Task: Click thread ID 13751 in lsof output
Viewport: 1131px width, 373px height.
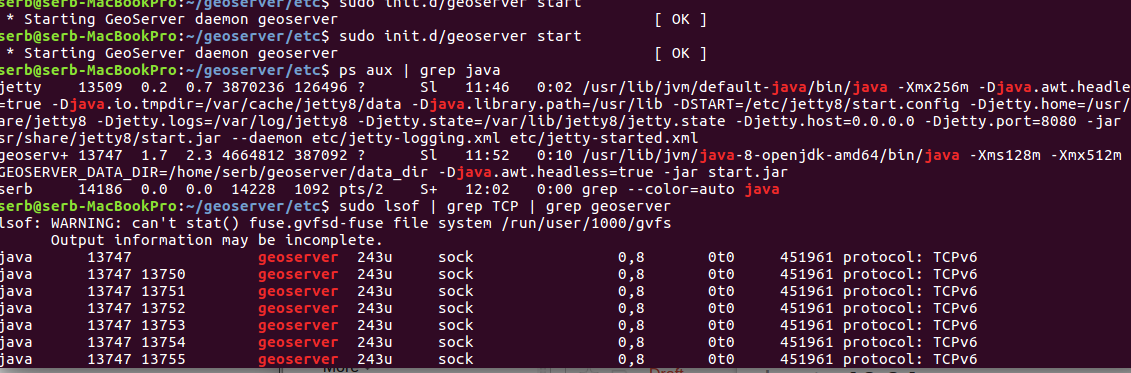Action: coord(163,291)
